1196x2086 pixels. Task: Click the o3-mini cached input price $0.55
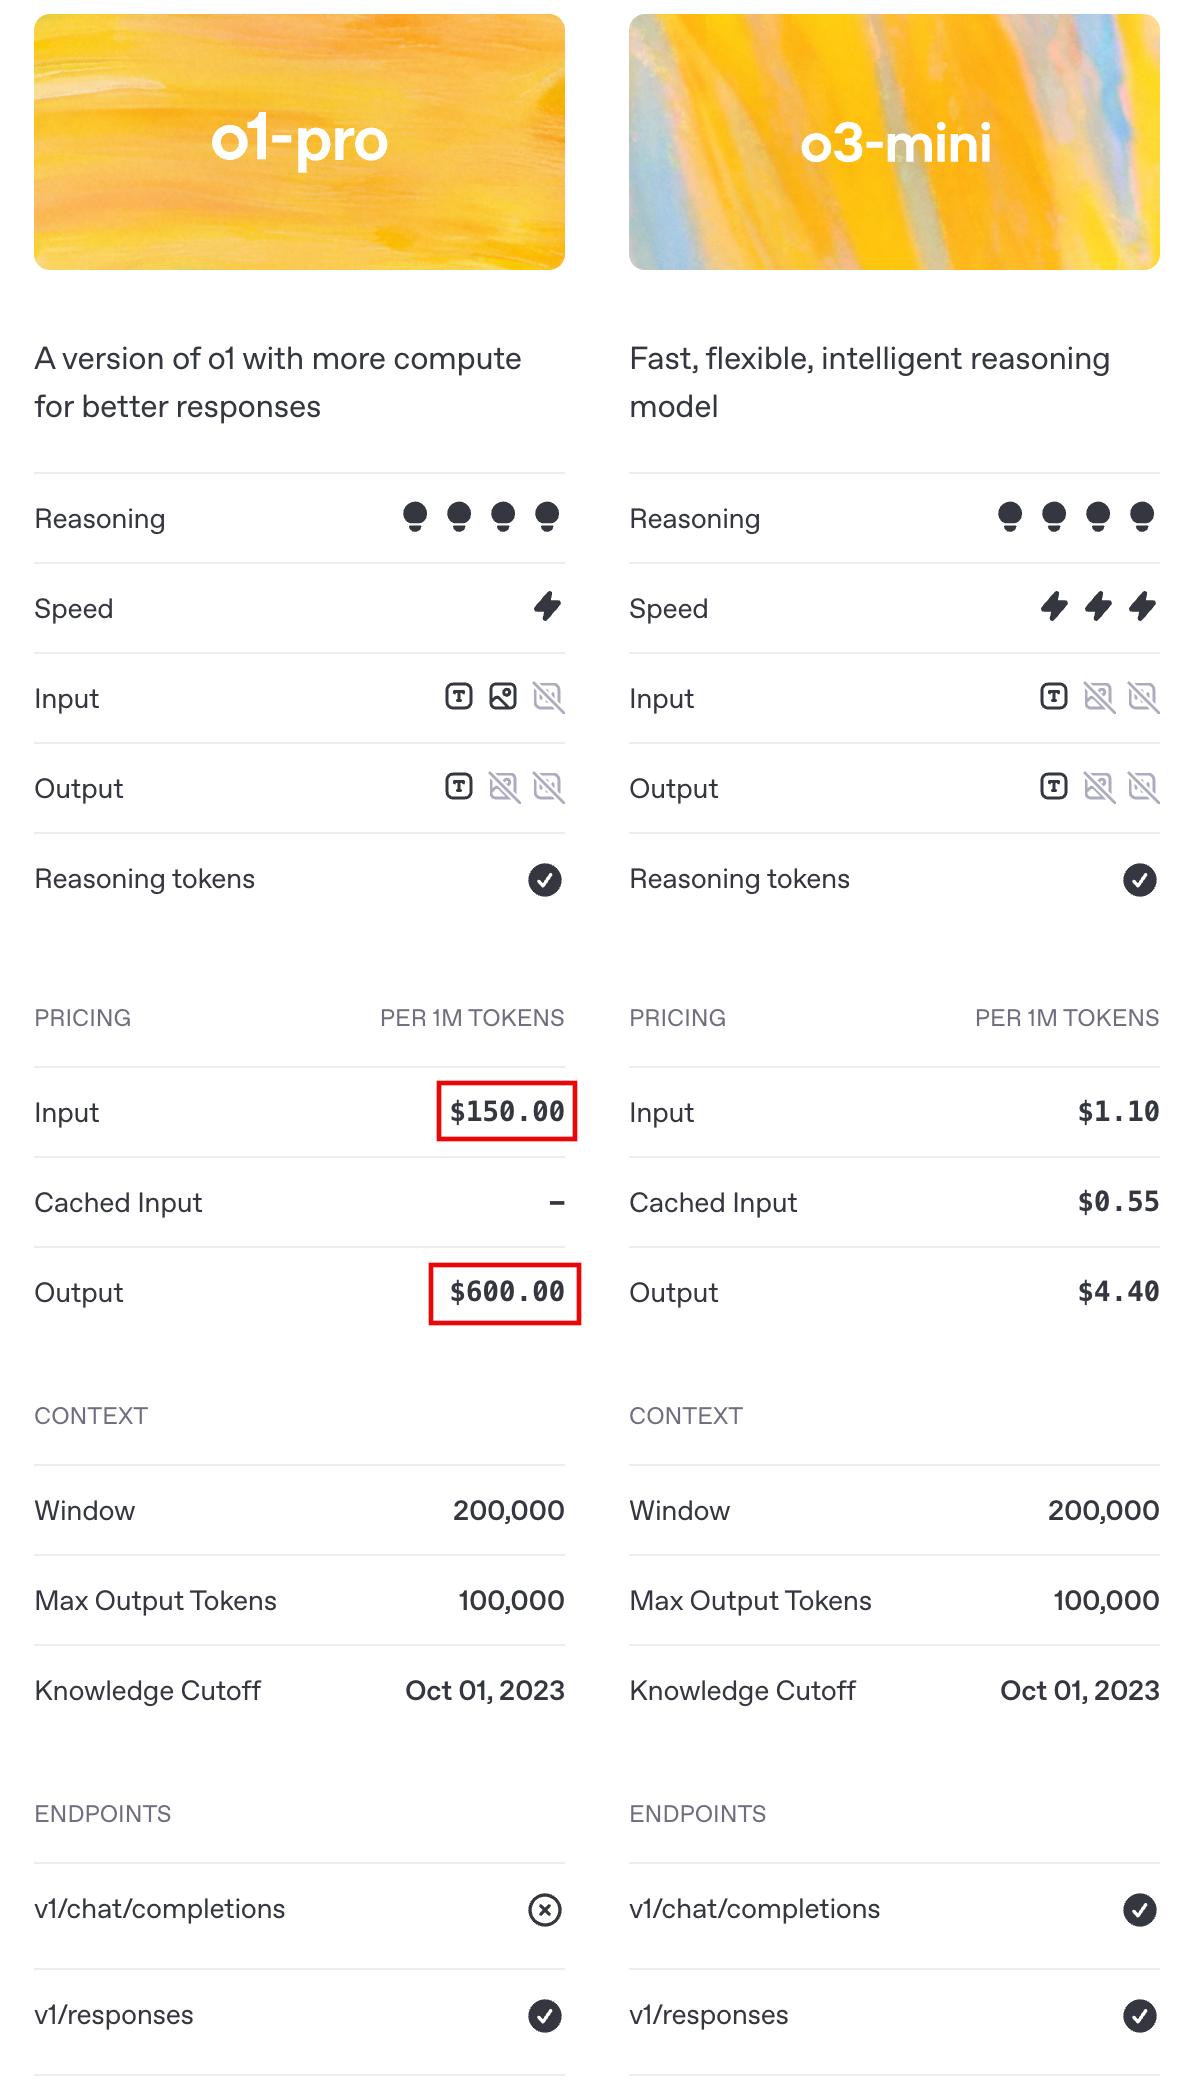pyautogui.click(x=1118, y=1202)
